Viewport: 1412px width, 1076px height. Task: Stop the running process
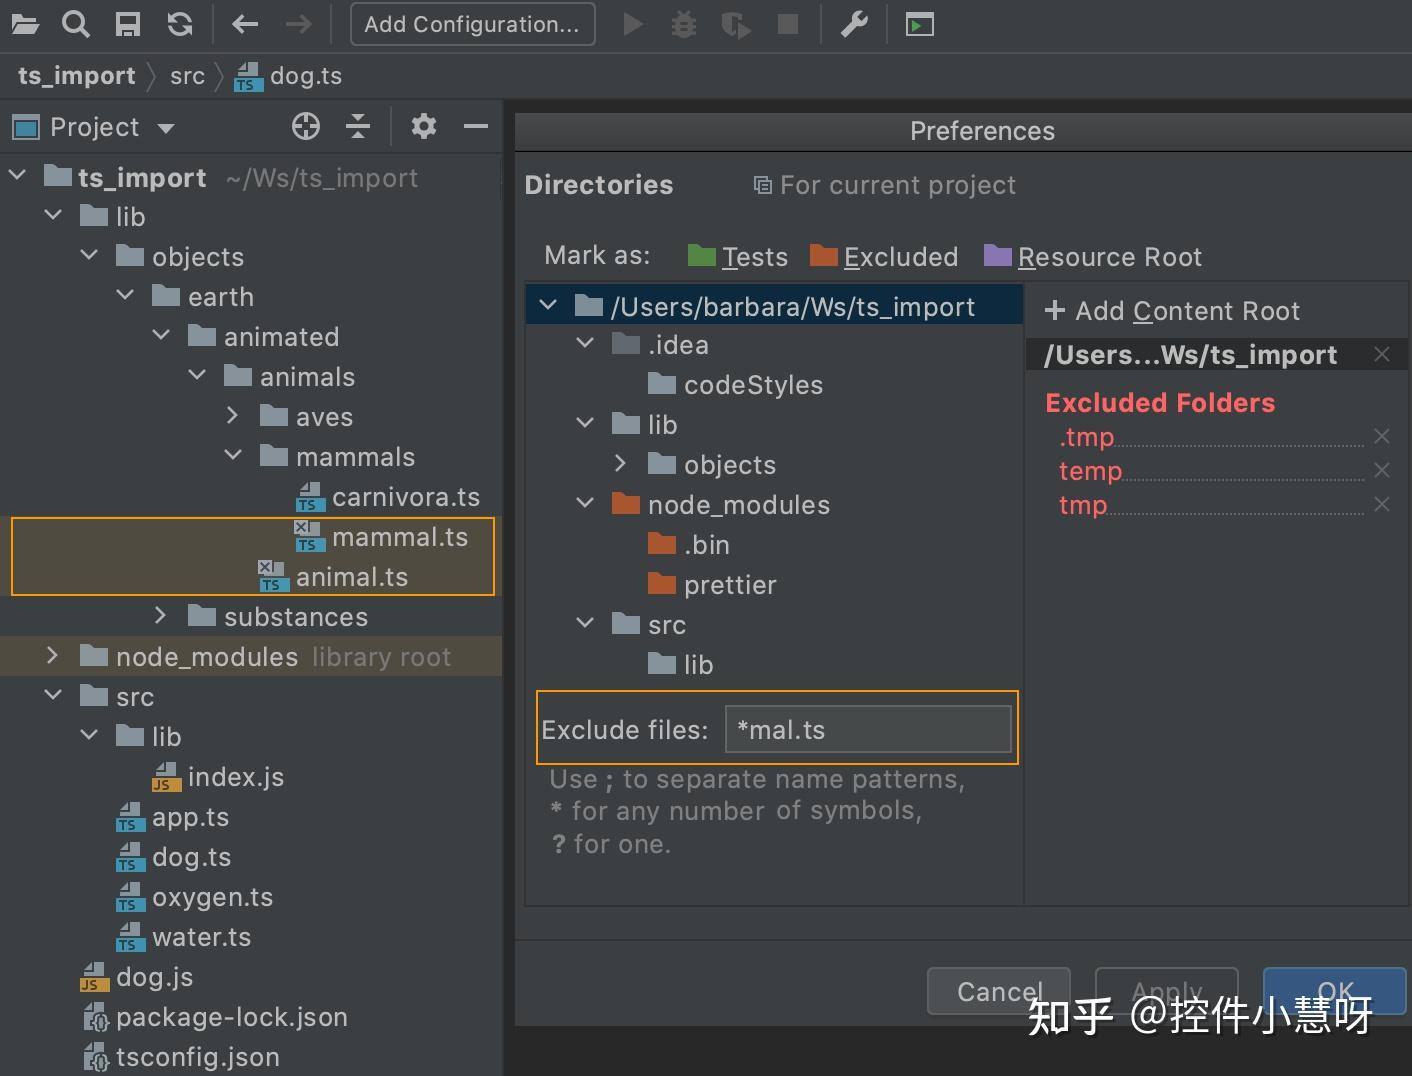788,24
